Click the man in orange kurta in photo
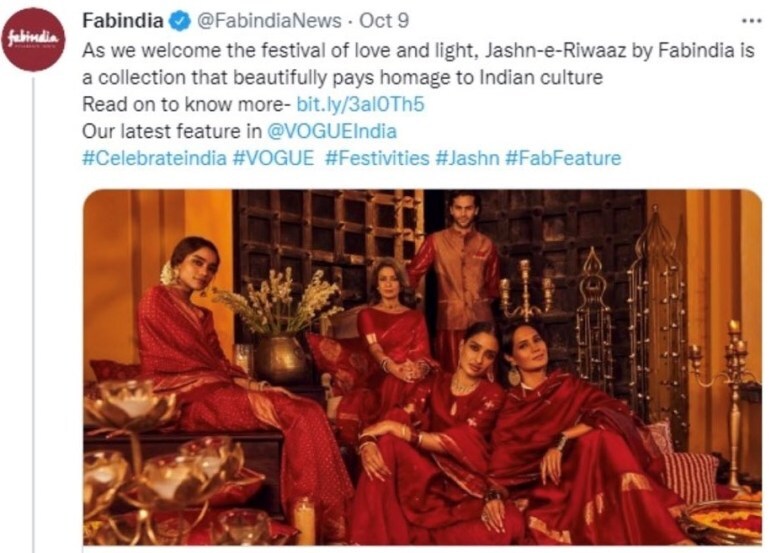782x553 pixels. tap(456, 269)
